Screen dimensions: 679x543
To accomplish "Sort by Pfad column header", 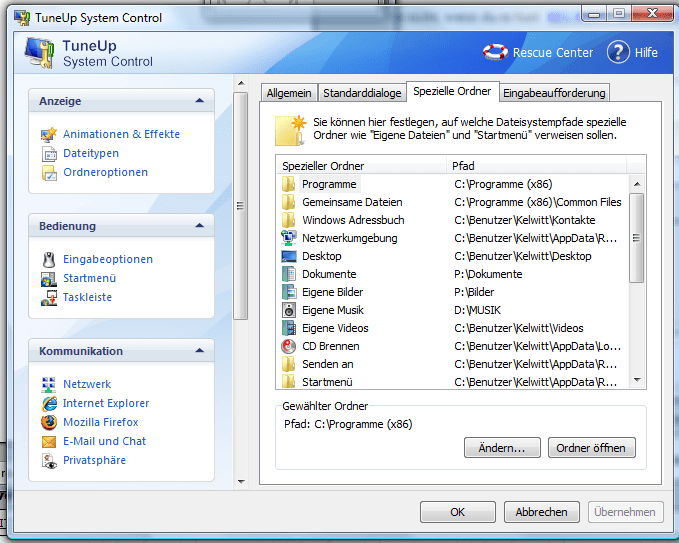I will (x=537, y=166).
